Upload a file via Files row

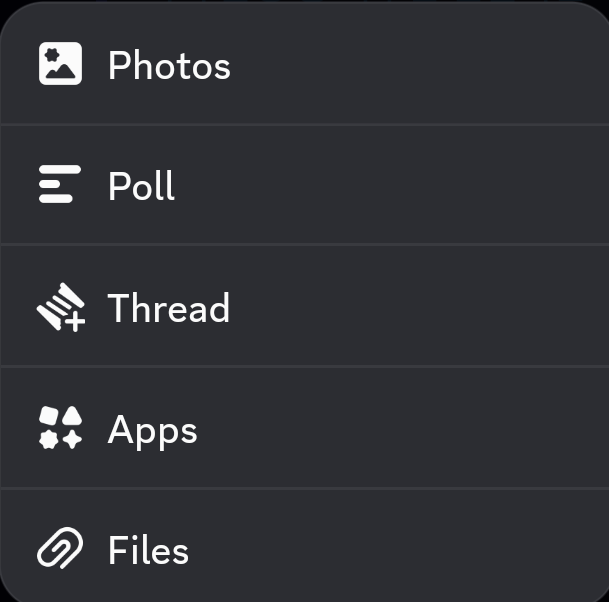coord(304,546)
